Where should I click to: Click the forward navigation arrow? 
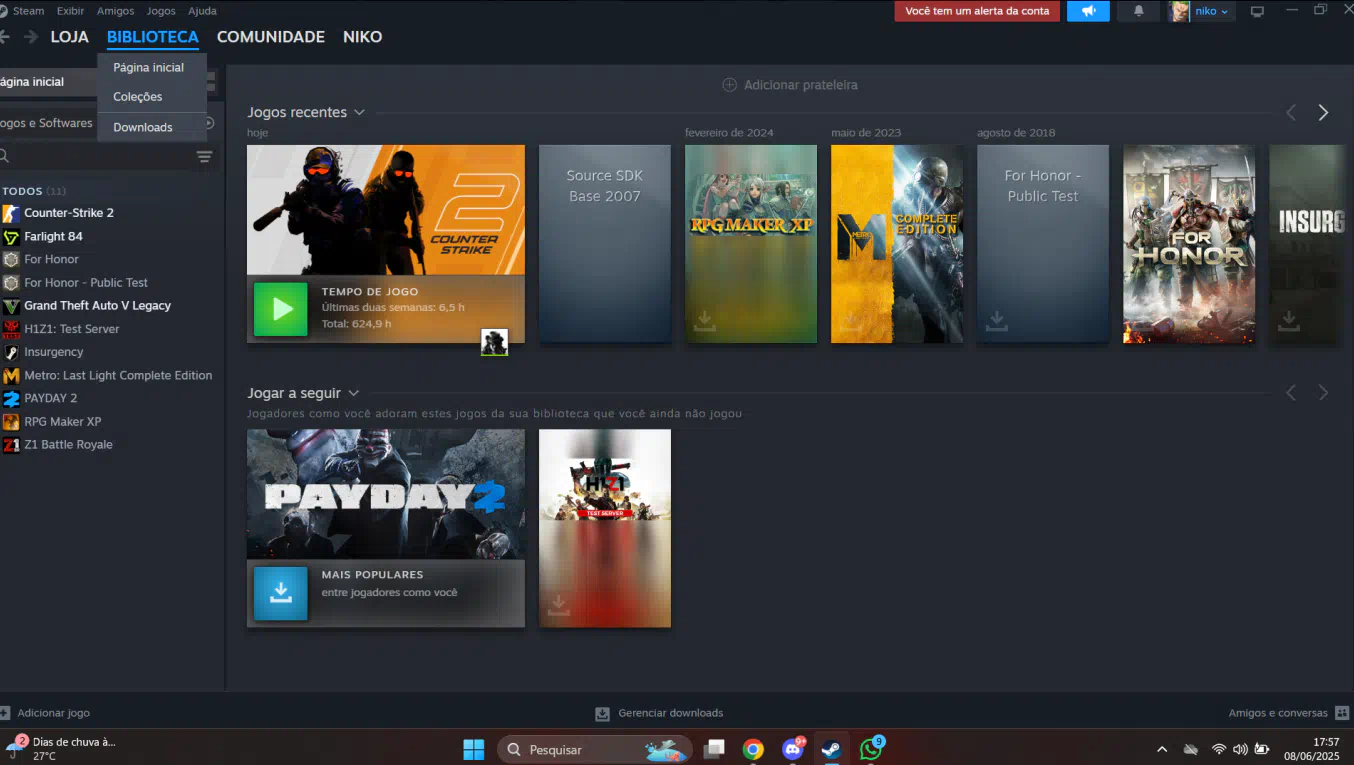coord(31,37)
